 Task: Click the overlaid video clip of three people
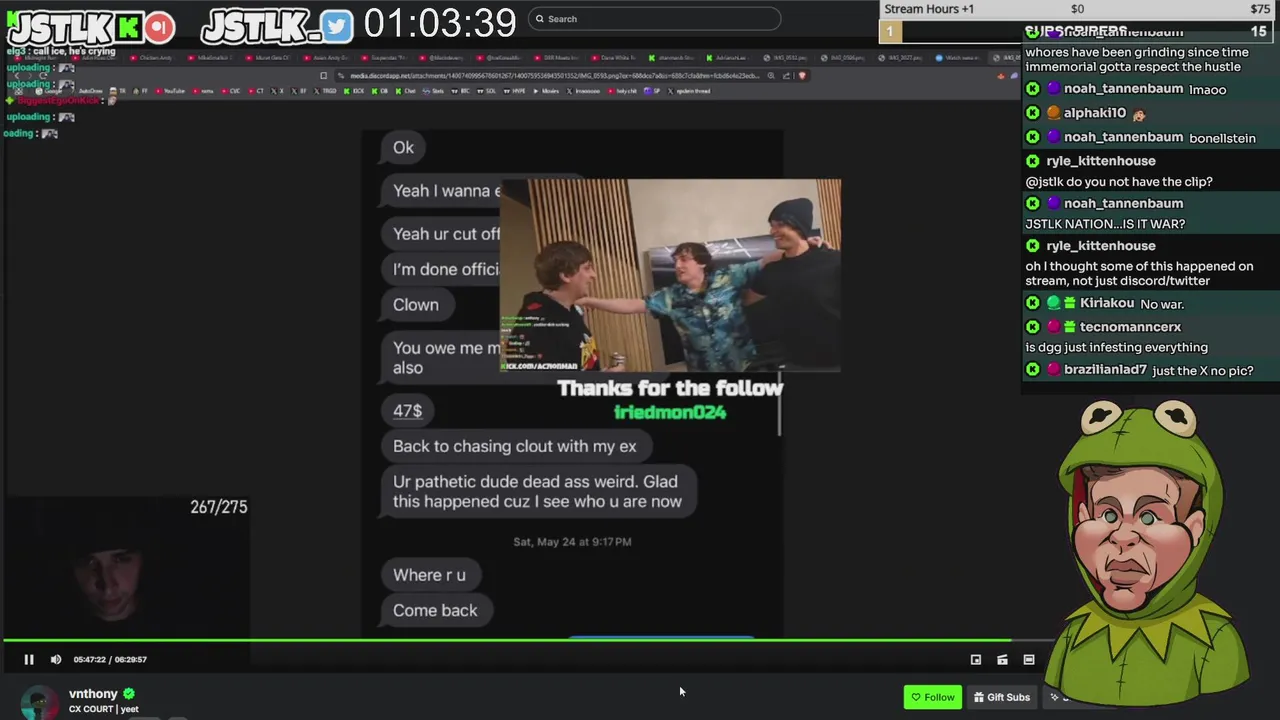click(x=670, y=275)
